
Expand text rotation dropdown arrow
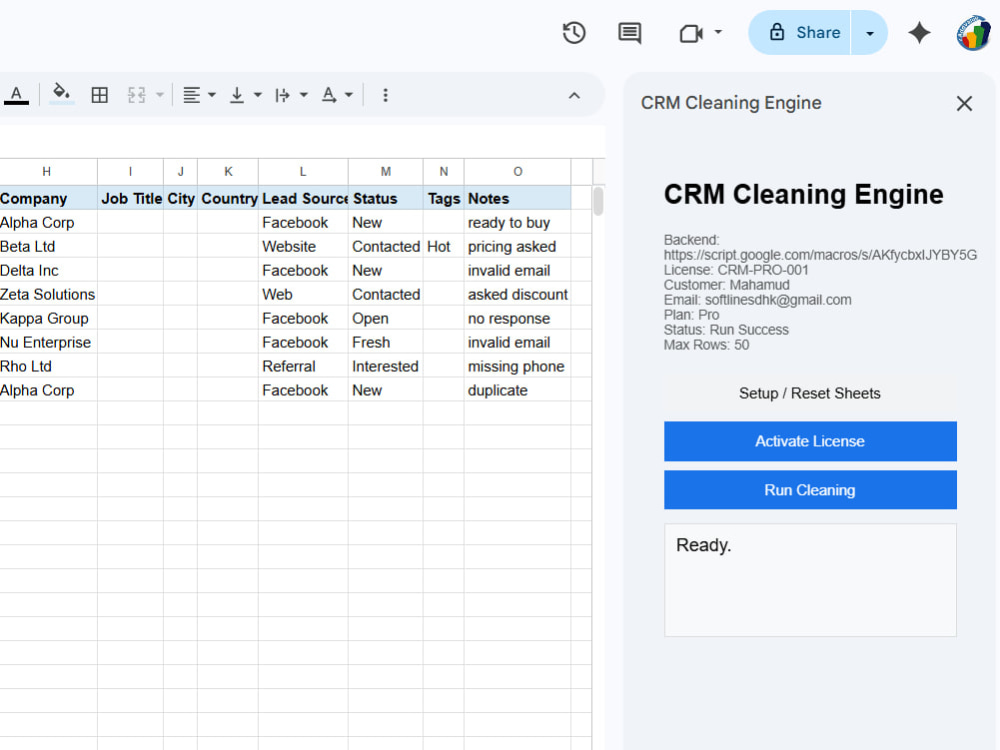(x=349, y=95)
